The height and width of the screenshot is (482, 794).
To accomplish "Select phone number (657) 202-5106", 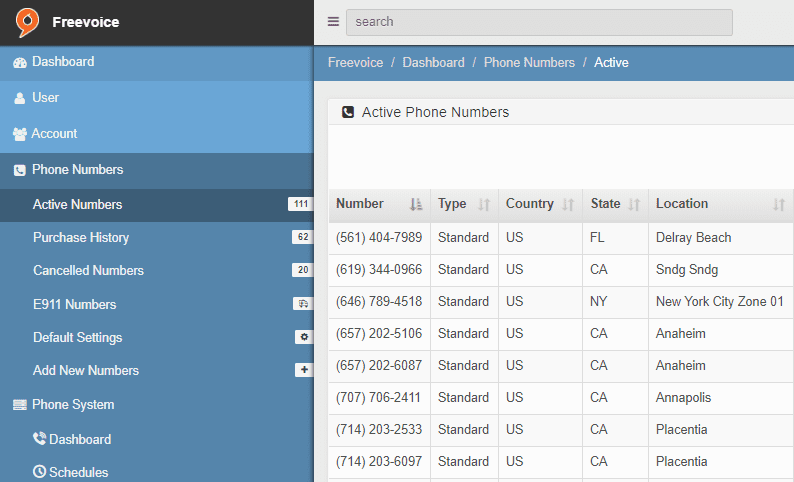I will (x=379, y=333).
